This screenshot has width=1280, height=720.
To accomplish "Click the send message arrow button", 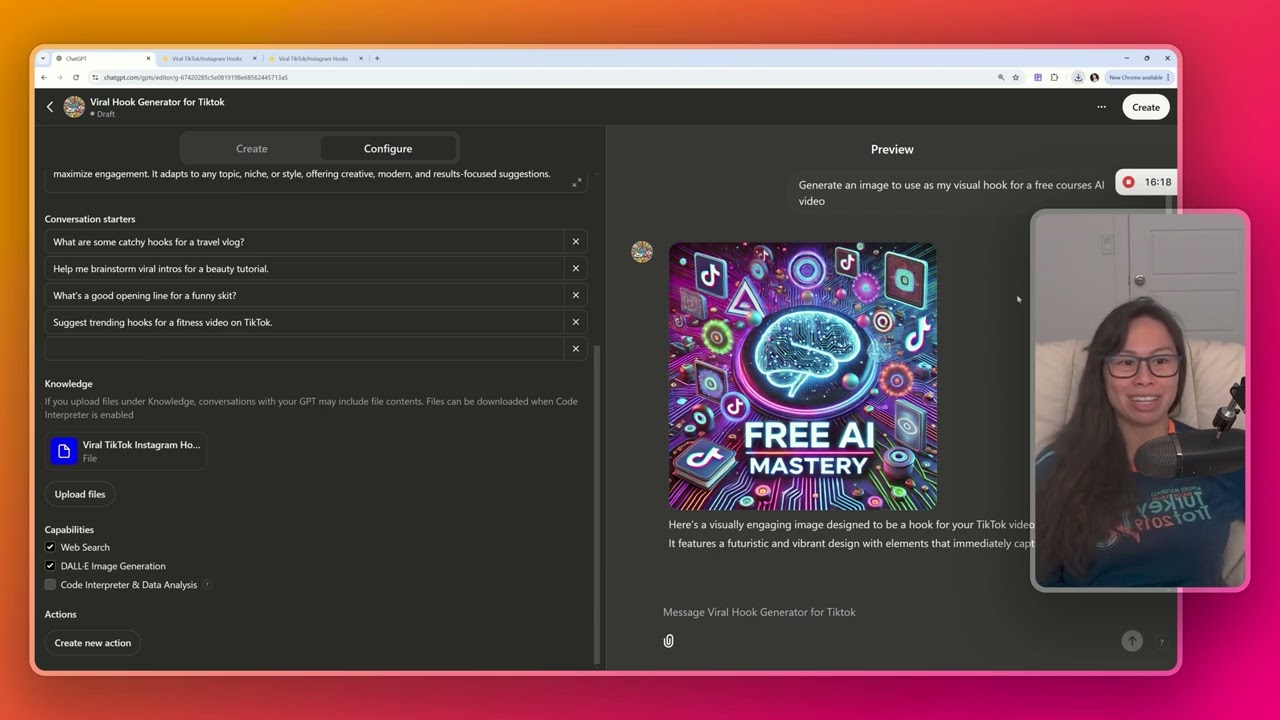I will pyautogui.click(x=1132, y=642).
